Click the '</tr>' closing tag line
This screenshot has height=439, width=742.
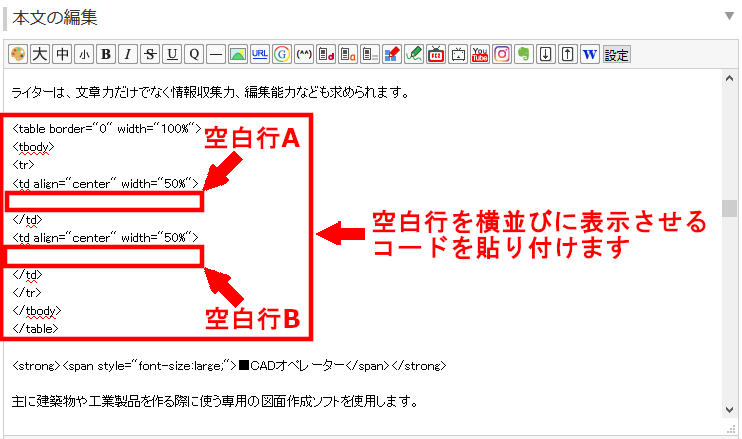click(27, 293)
